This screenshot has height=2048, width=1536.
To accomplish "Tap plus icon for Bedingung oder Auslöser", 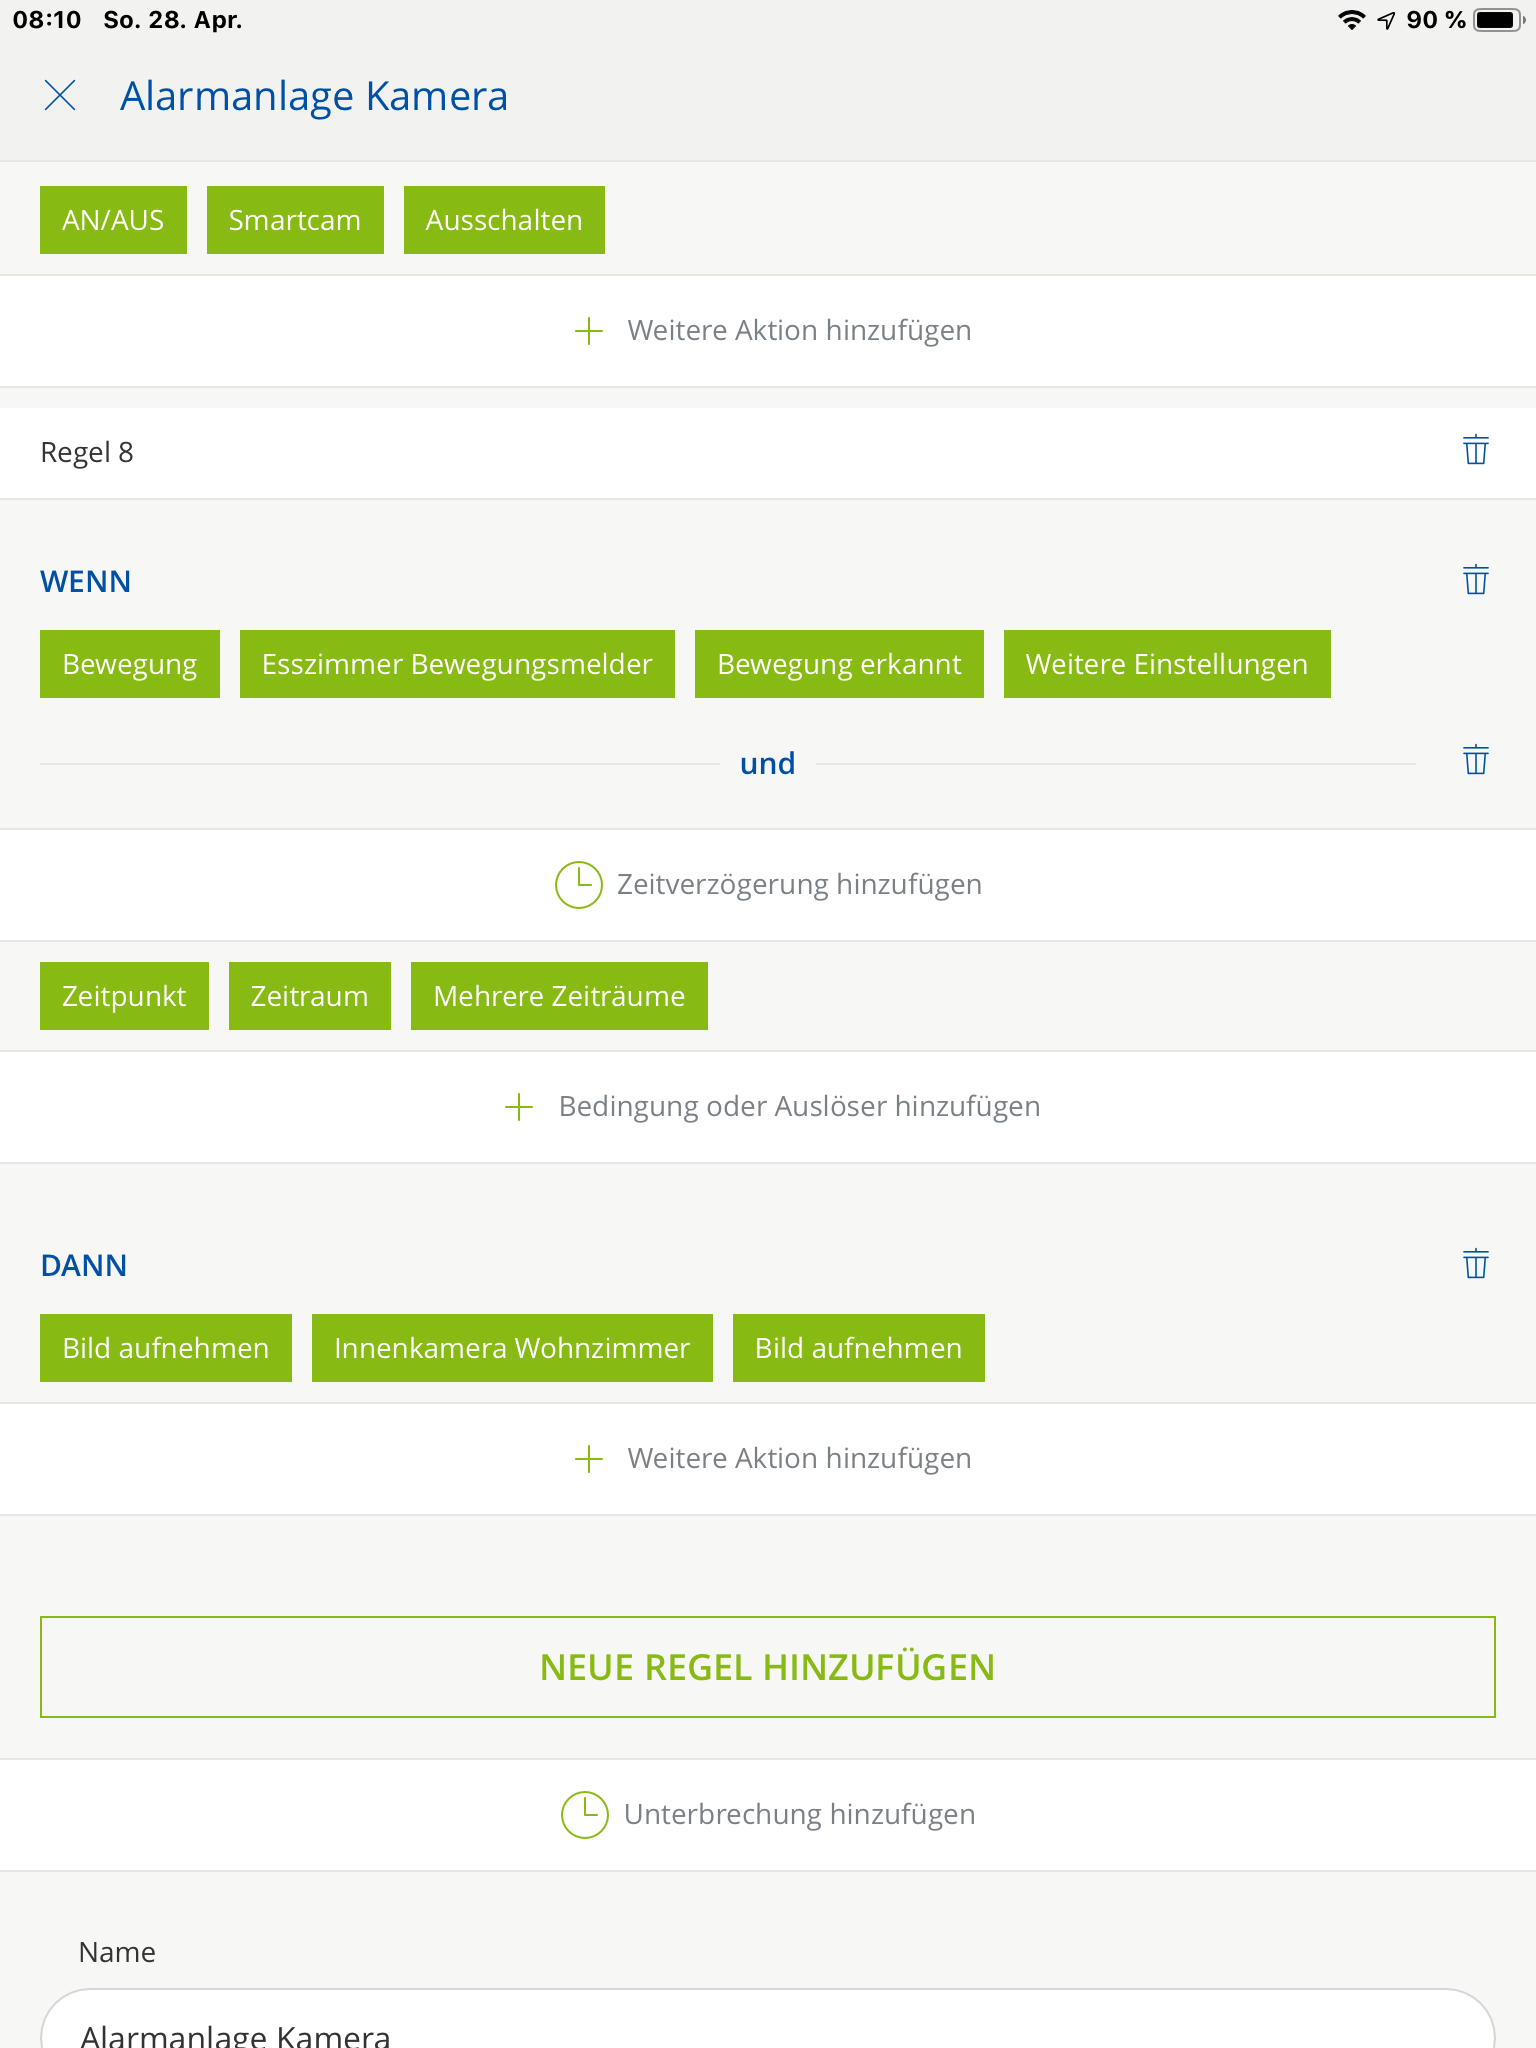I will [519, 1107].
